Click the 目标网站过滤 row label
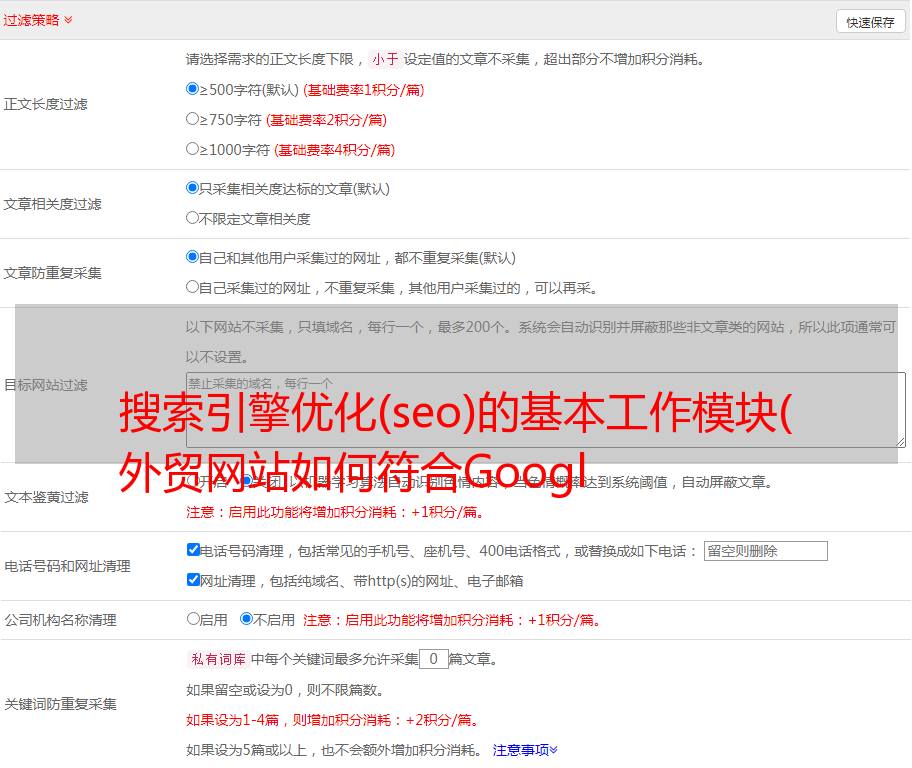 (x=46, y=385)
